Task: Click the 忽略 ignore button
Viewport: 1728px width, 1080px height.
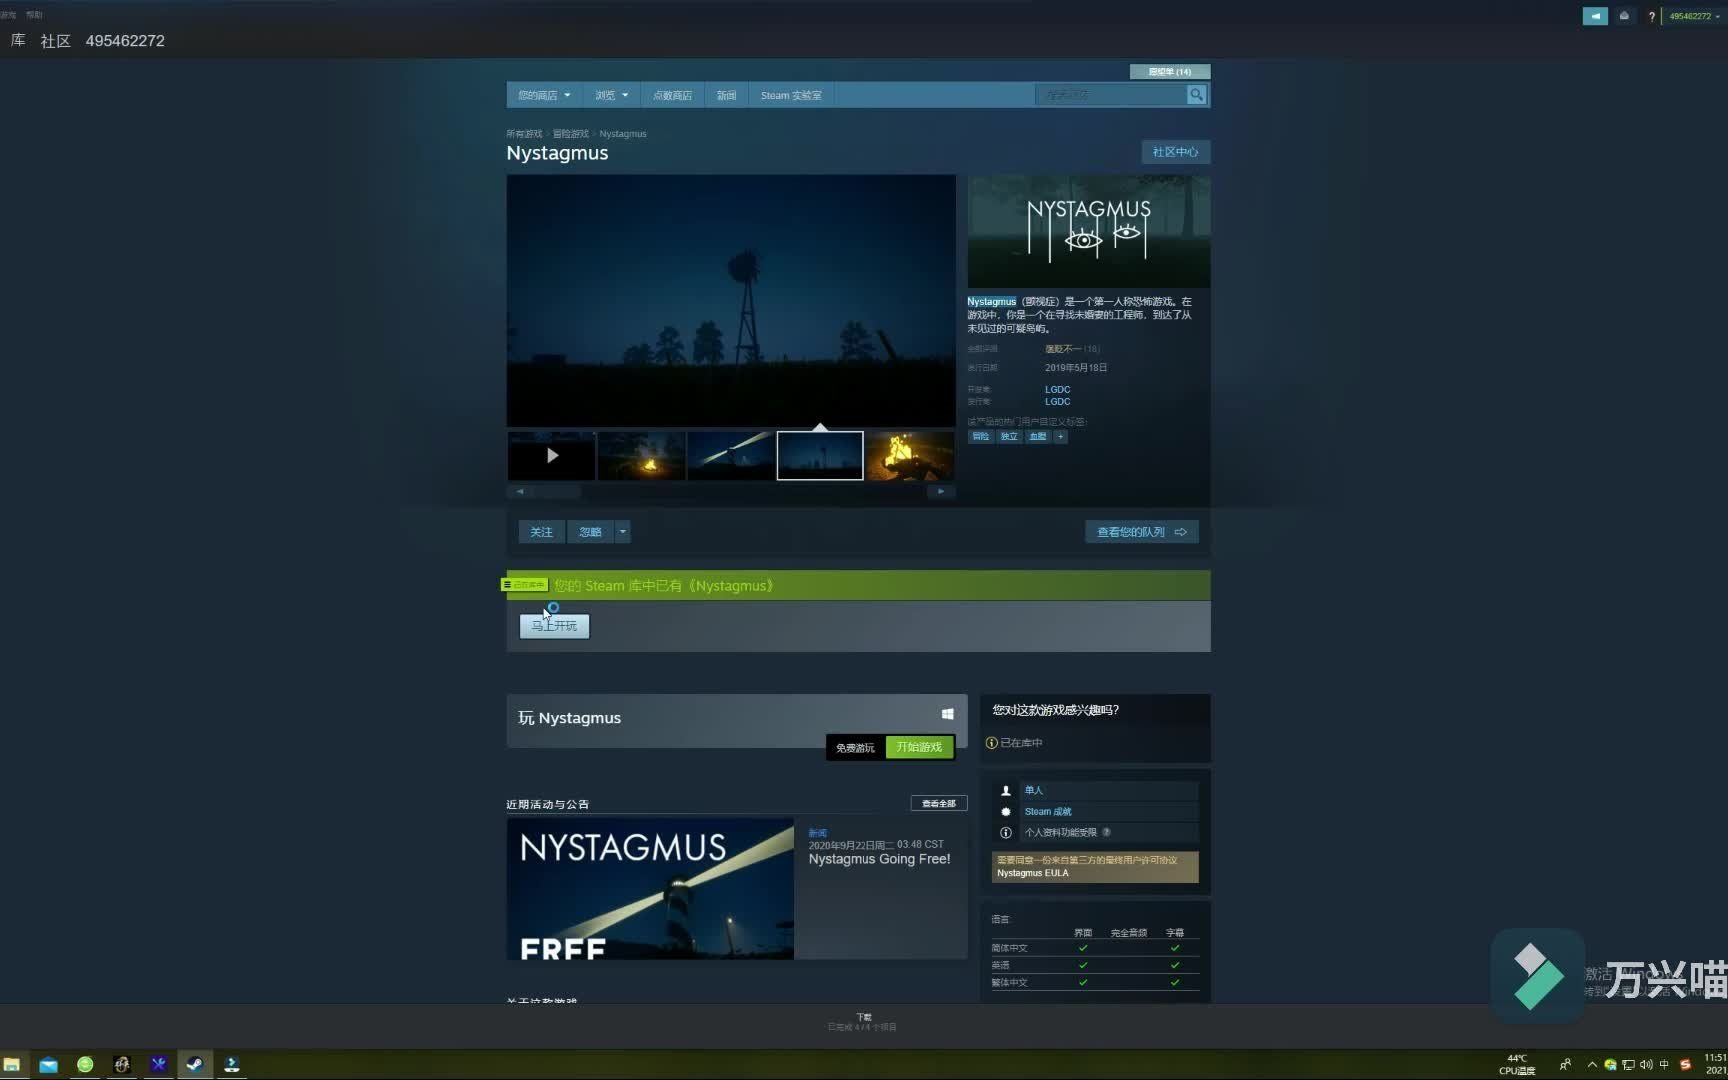Action: 591,532
